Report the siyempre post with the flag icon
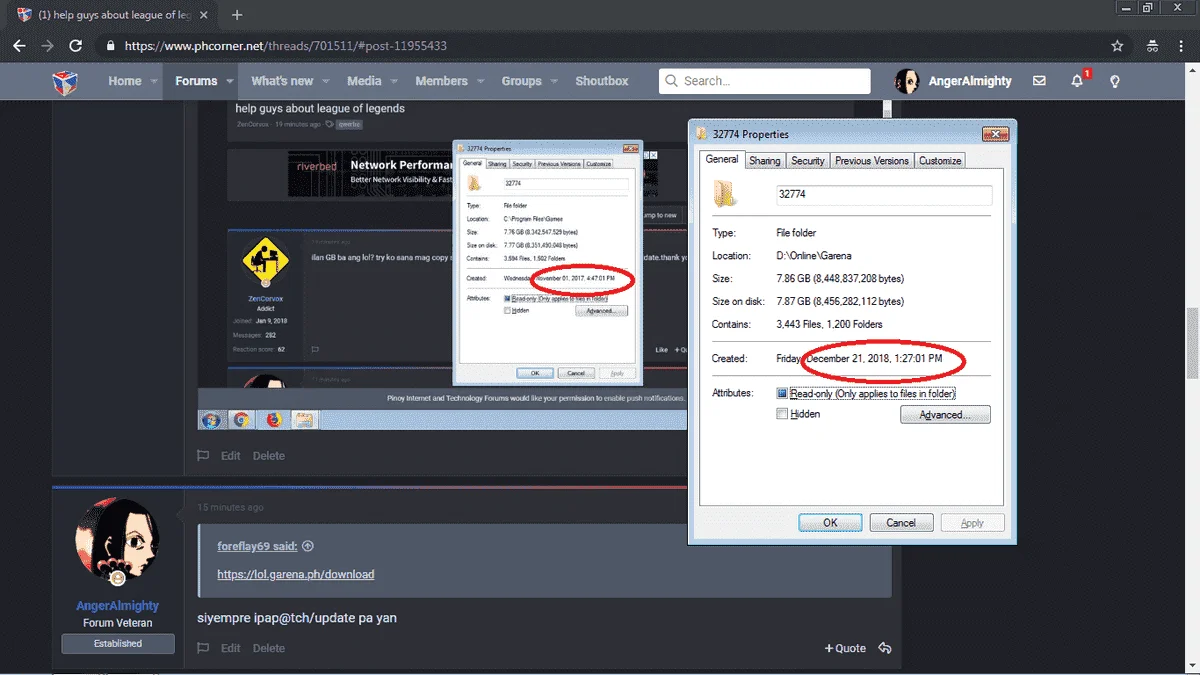 click(x=203, y=648)
